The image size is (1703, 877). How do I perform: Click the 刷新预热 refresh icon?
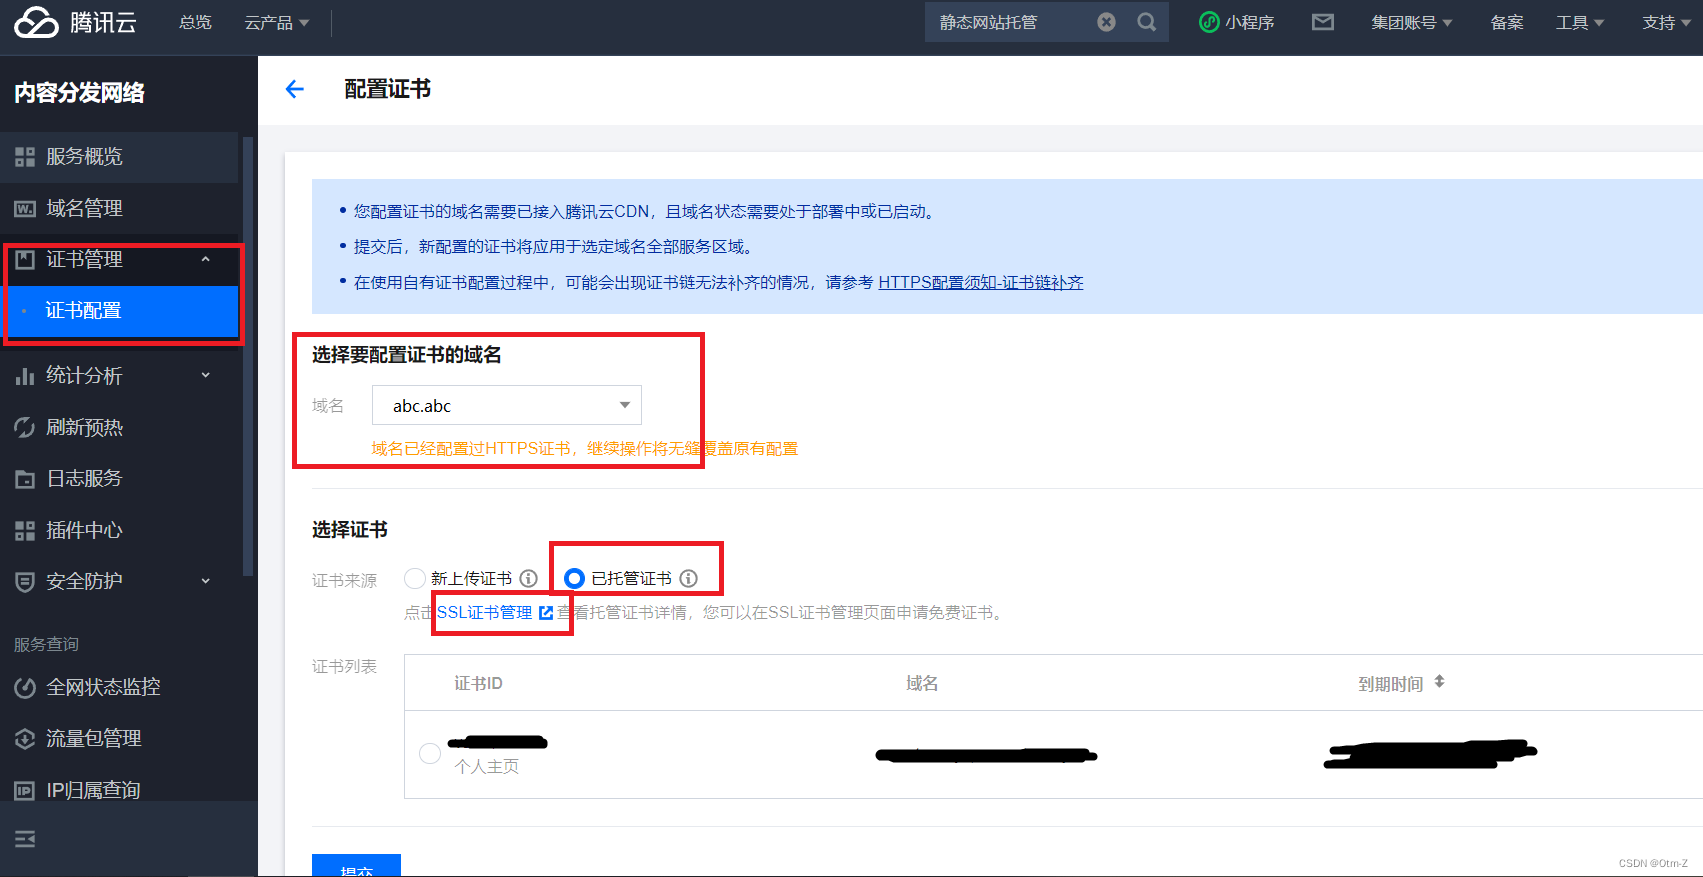(x=25, y=428)
